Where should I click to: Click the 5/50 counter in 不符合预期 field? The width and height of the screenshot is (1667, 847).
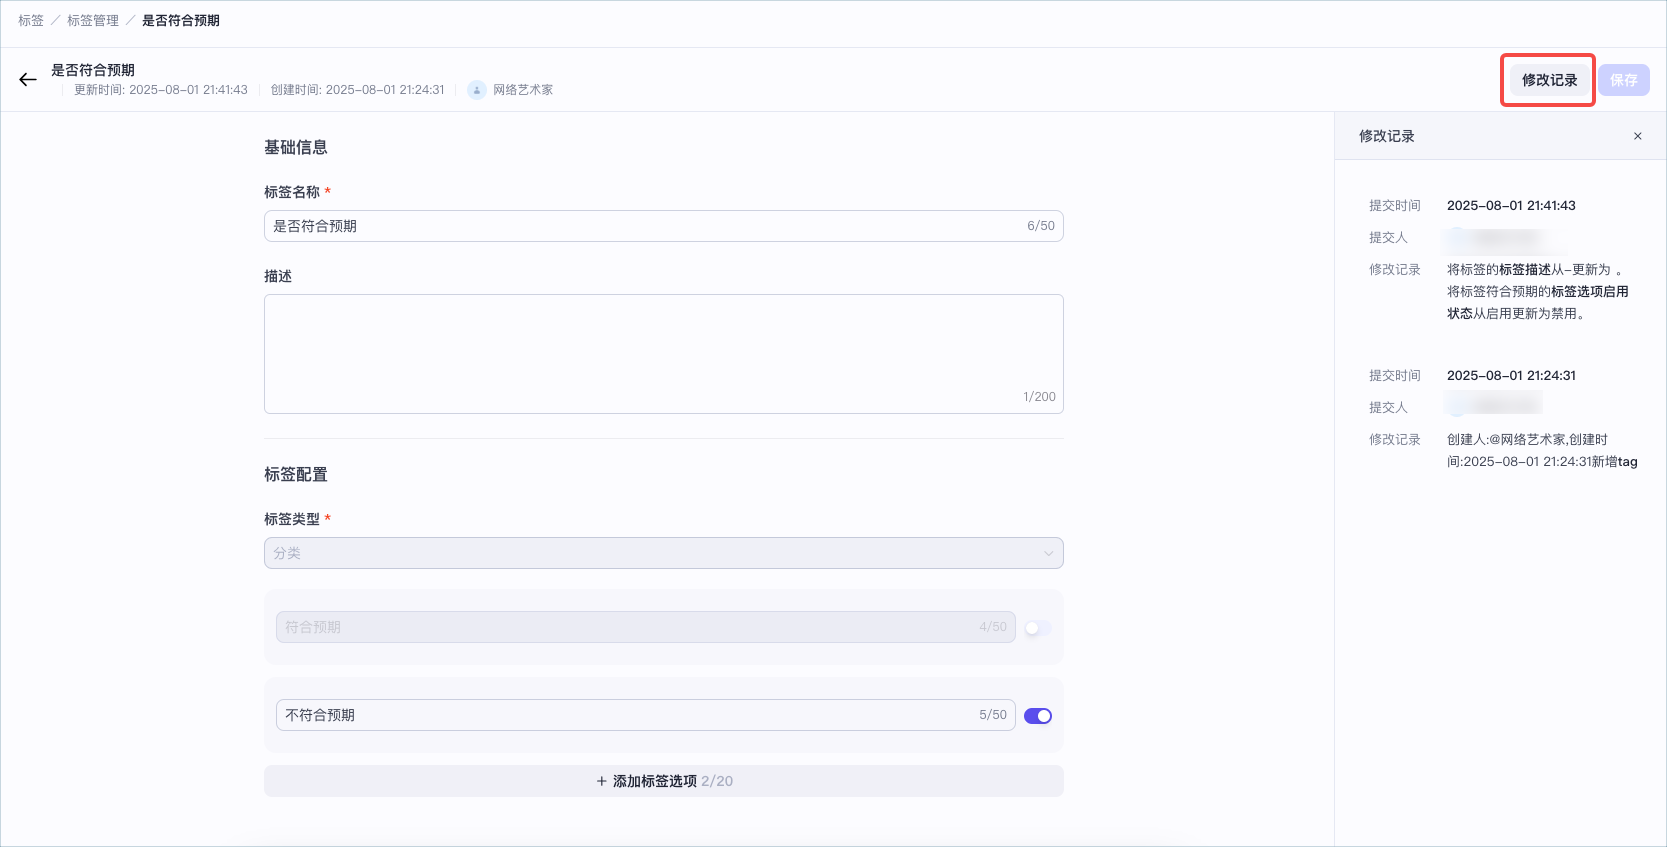click(993, 715)
